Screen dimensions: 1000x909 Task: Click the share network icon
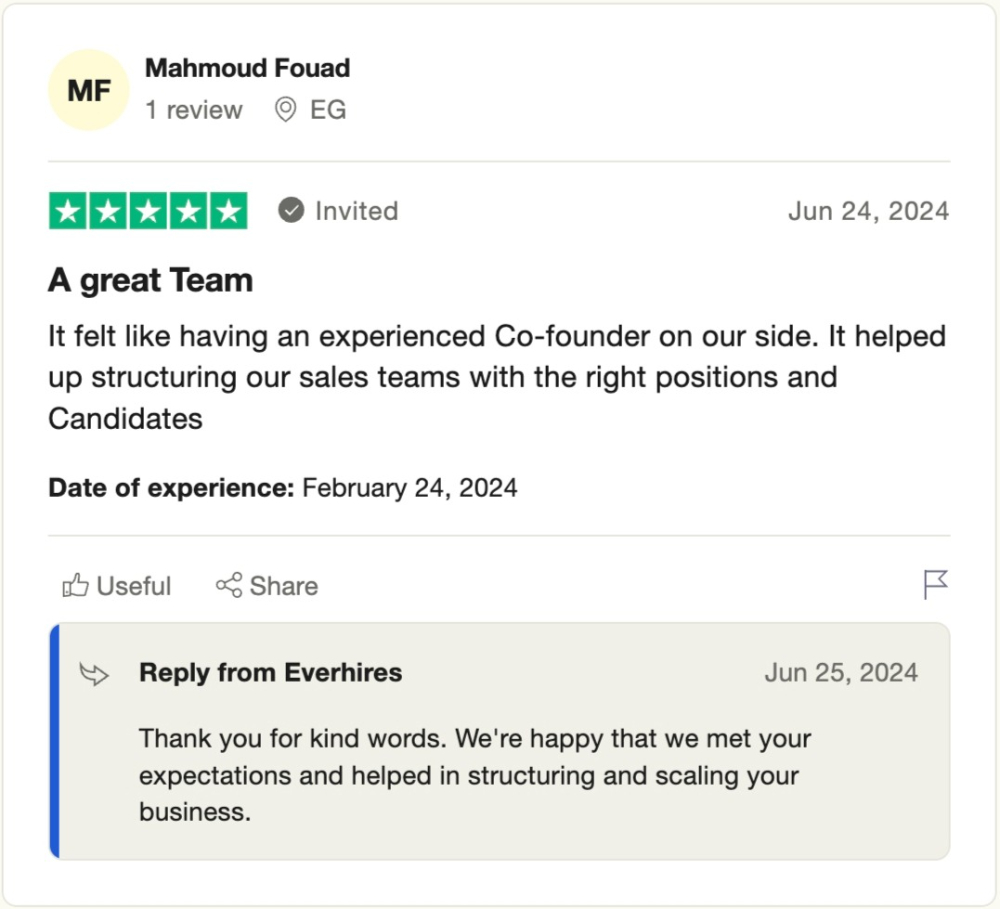coord(229,586)
